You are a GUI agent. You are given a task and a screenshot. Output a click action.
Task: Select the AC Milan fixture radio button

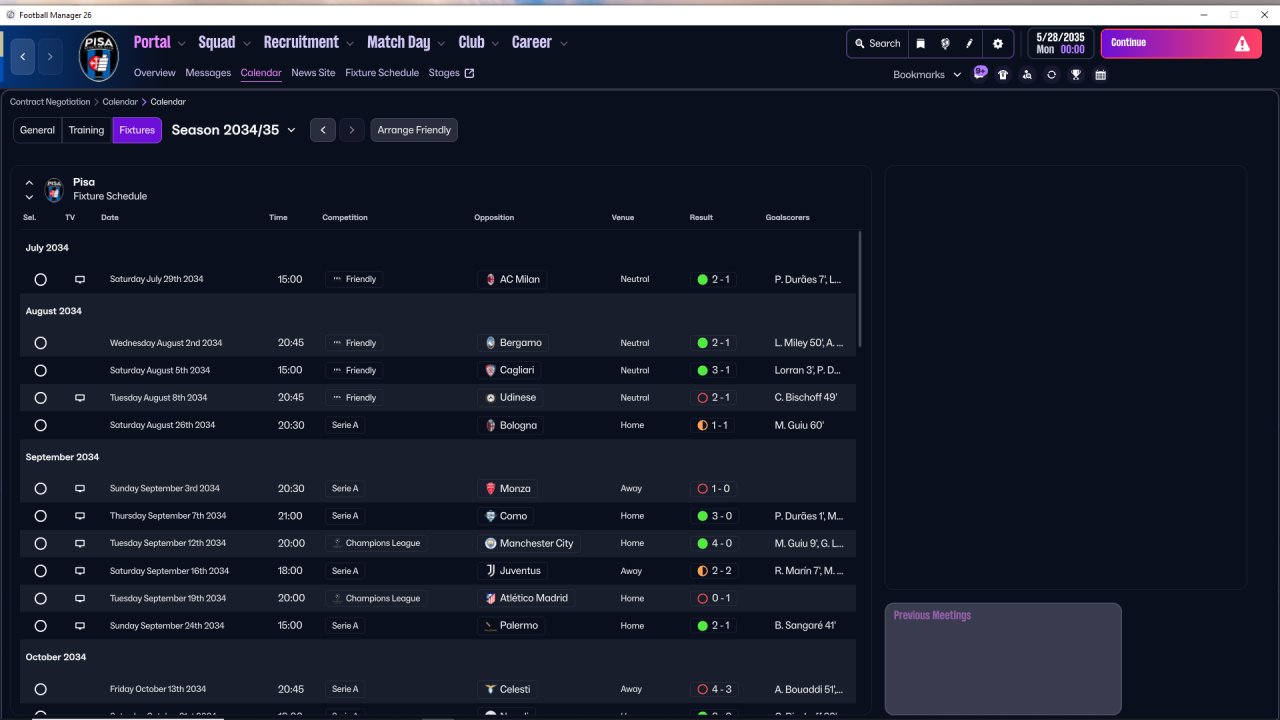41,280
